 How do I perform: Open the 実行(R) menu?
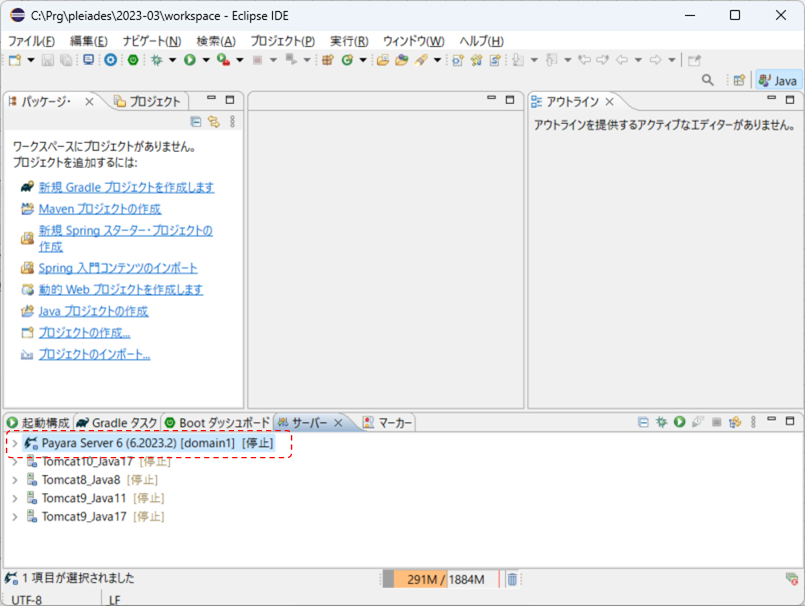349,41
